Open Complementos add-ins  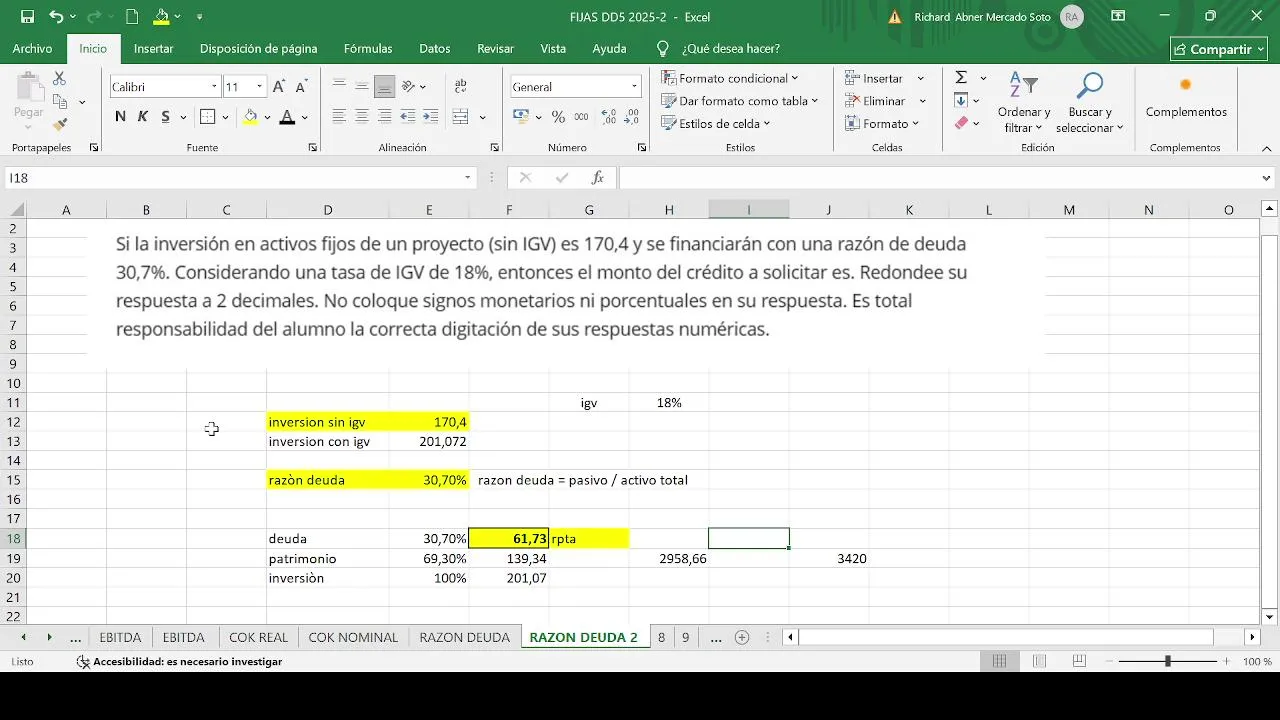pos(1186,96)
